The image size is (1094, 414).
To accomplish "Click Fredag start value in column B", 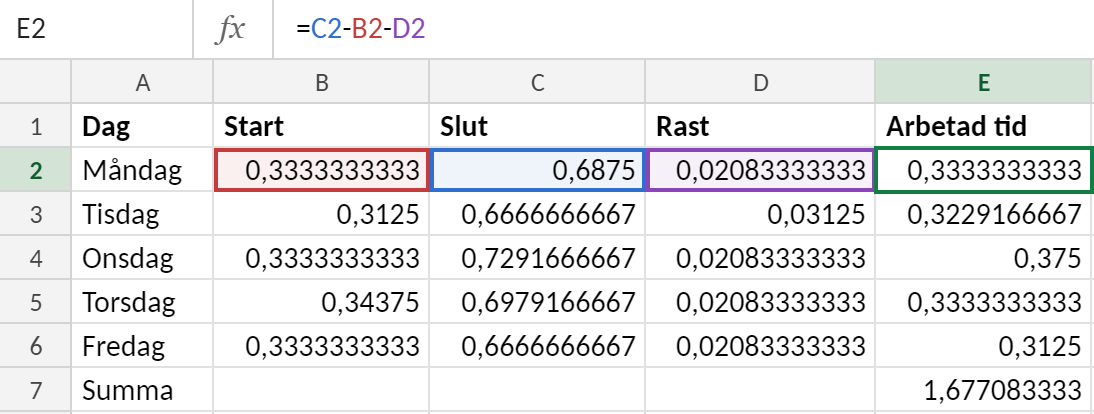I will (321, 346).
